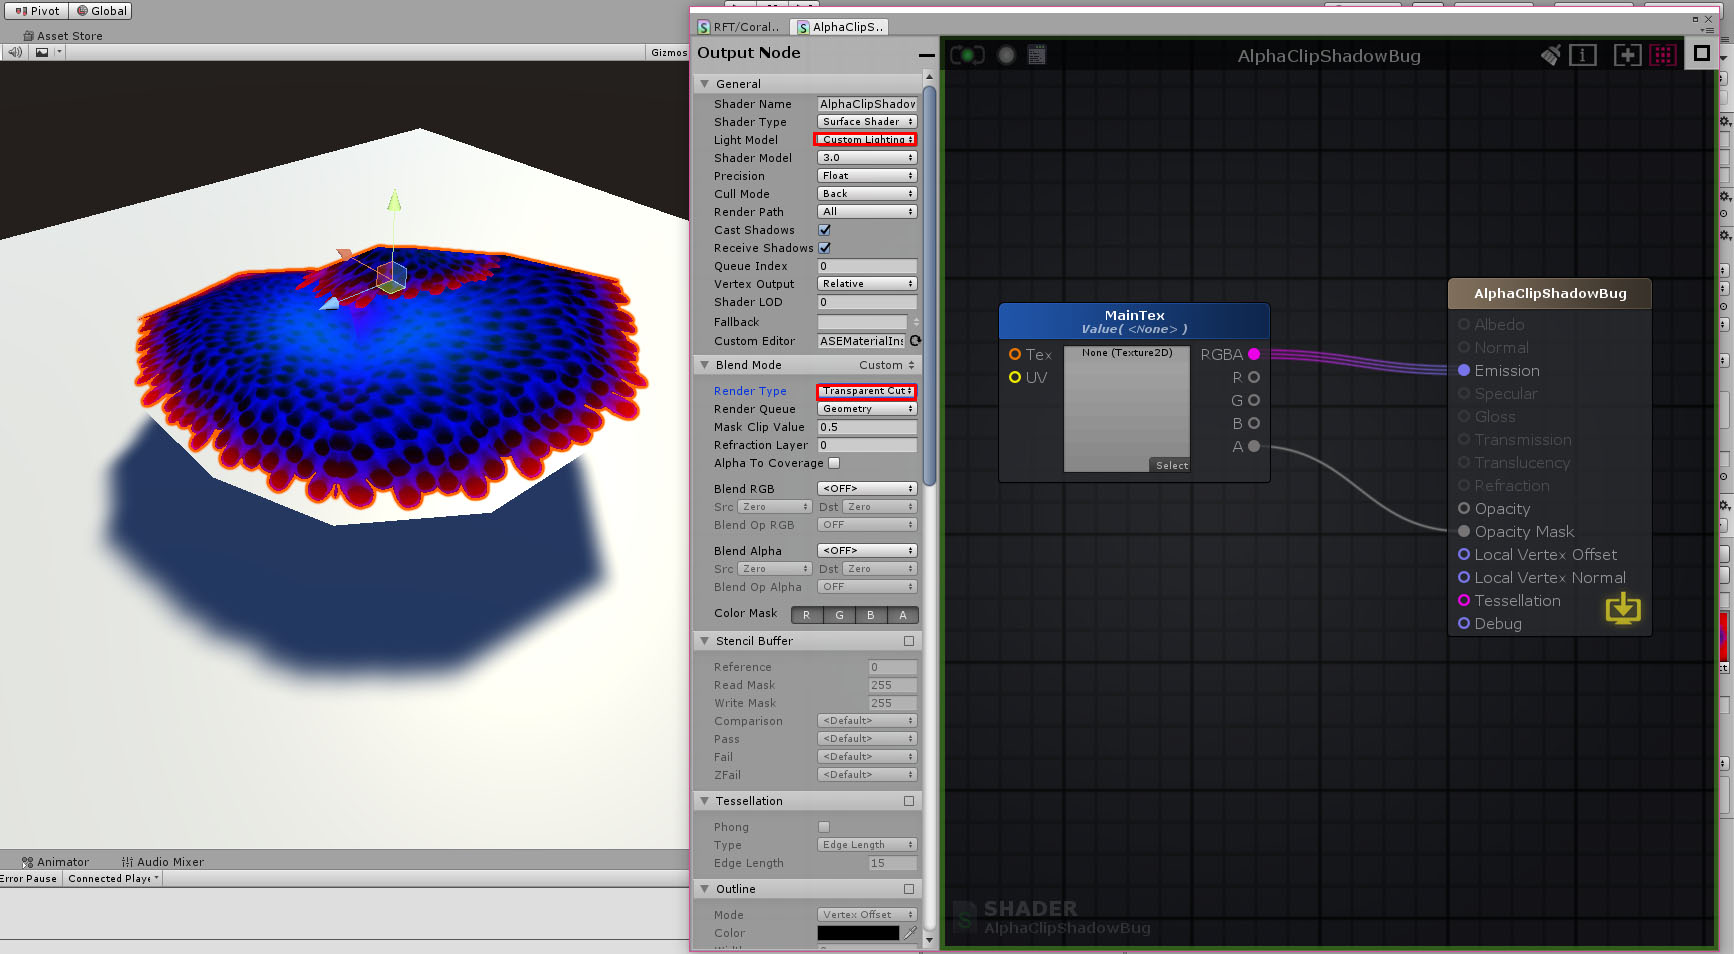Clean unused nodes with the broom icon
The width and height of the screenshot is (1734, 954).
(x=1550, y=55)
